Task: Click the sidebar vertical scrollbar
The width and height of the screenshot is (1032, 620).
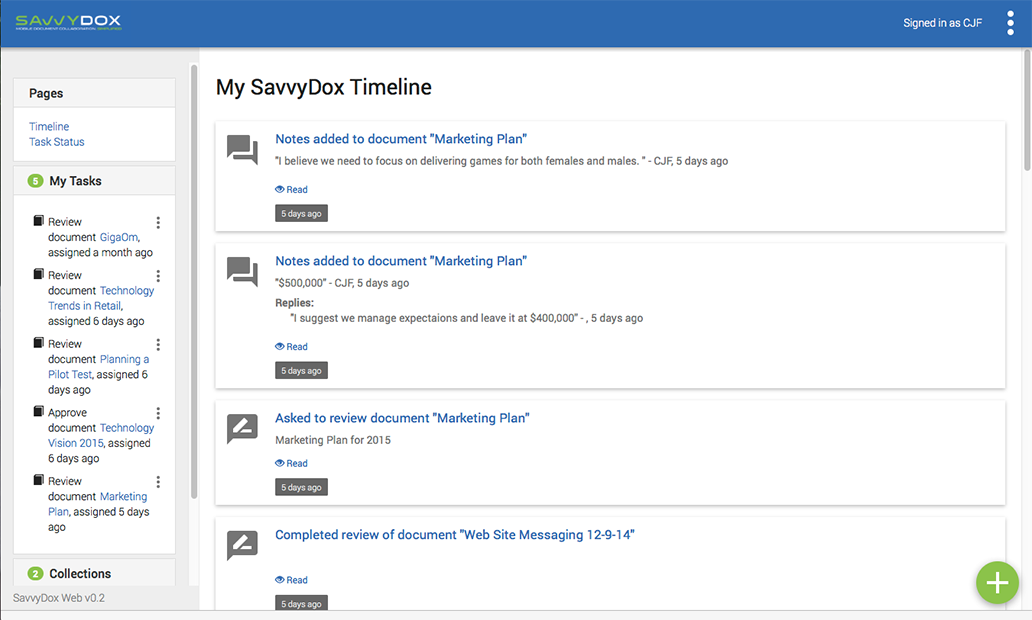Action: (194, 280)
